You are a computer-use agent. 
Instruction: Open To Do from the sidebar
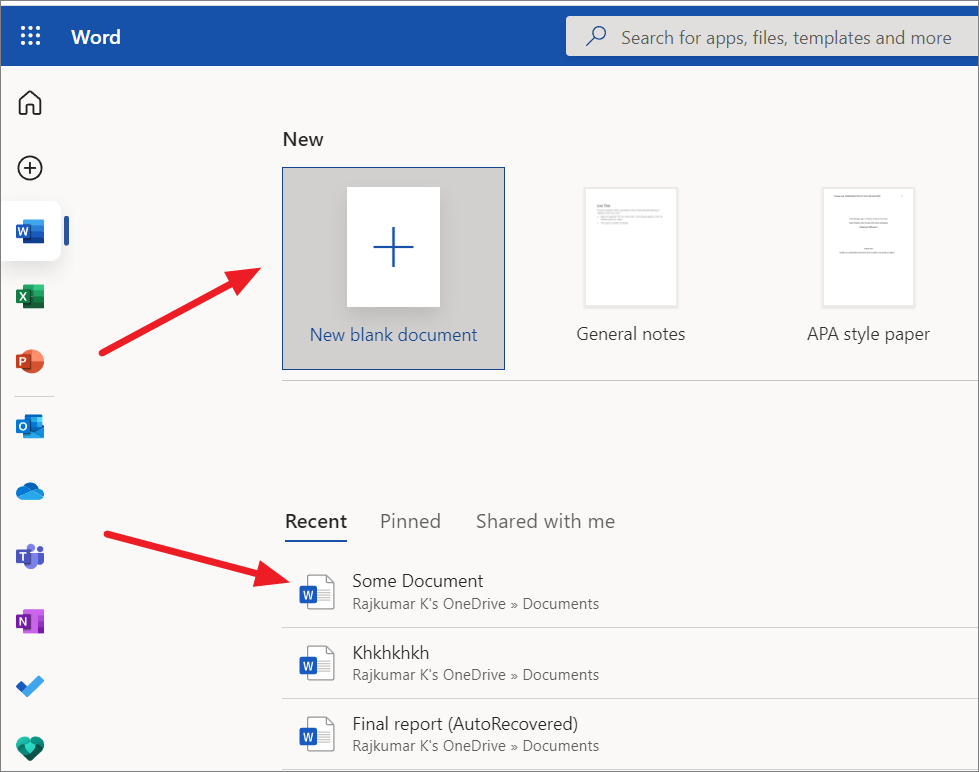coord(30,686)
